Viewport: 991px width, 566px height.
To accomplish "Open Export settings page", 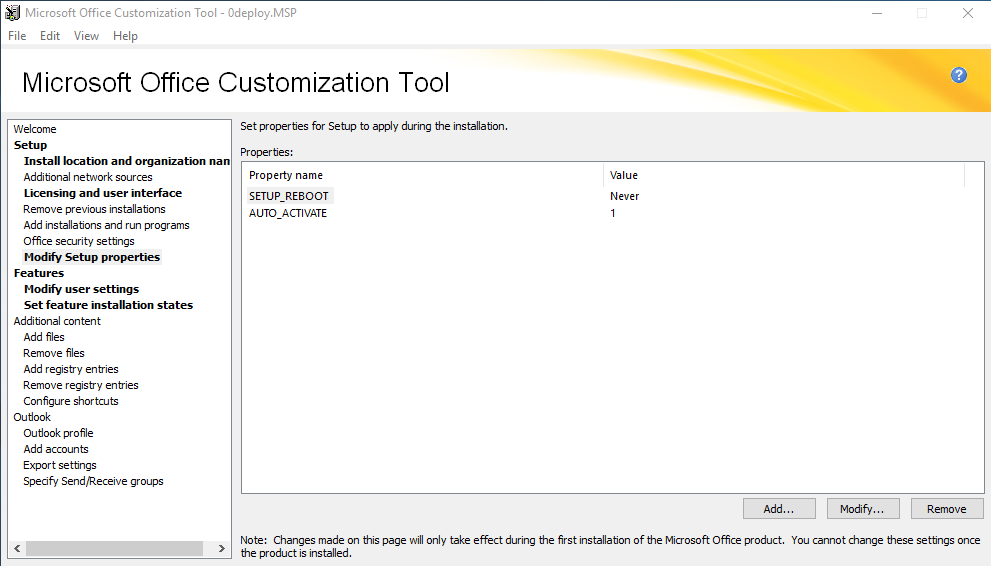I will pyautogui.click(x=60, y=465).
